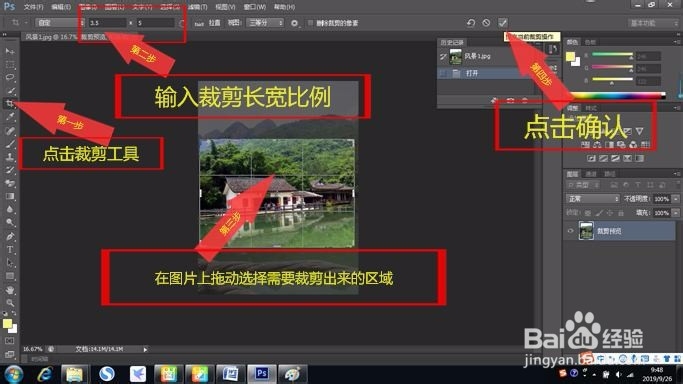The image size is (683, 384).
Task: Change screen mode from the toolbox
Action: (10, 354)
